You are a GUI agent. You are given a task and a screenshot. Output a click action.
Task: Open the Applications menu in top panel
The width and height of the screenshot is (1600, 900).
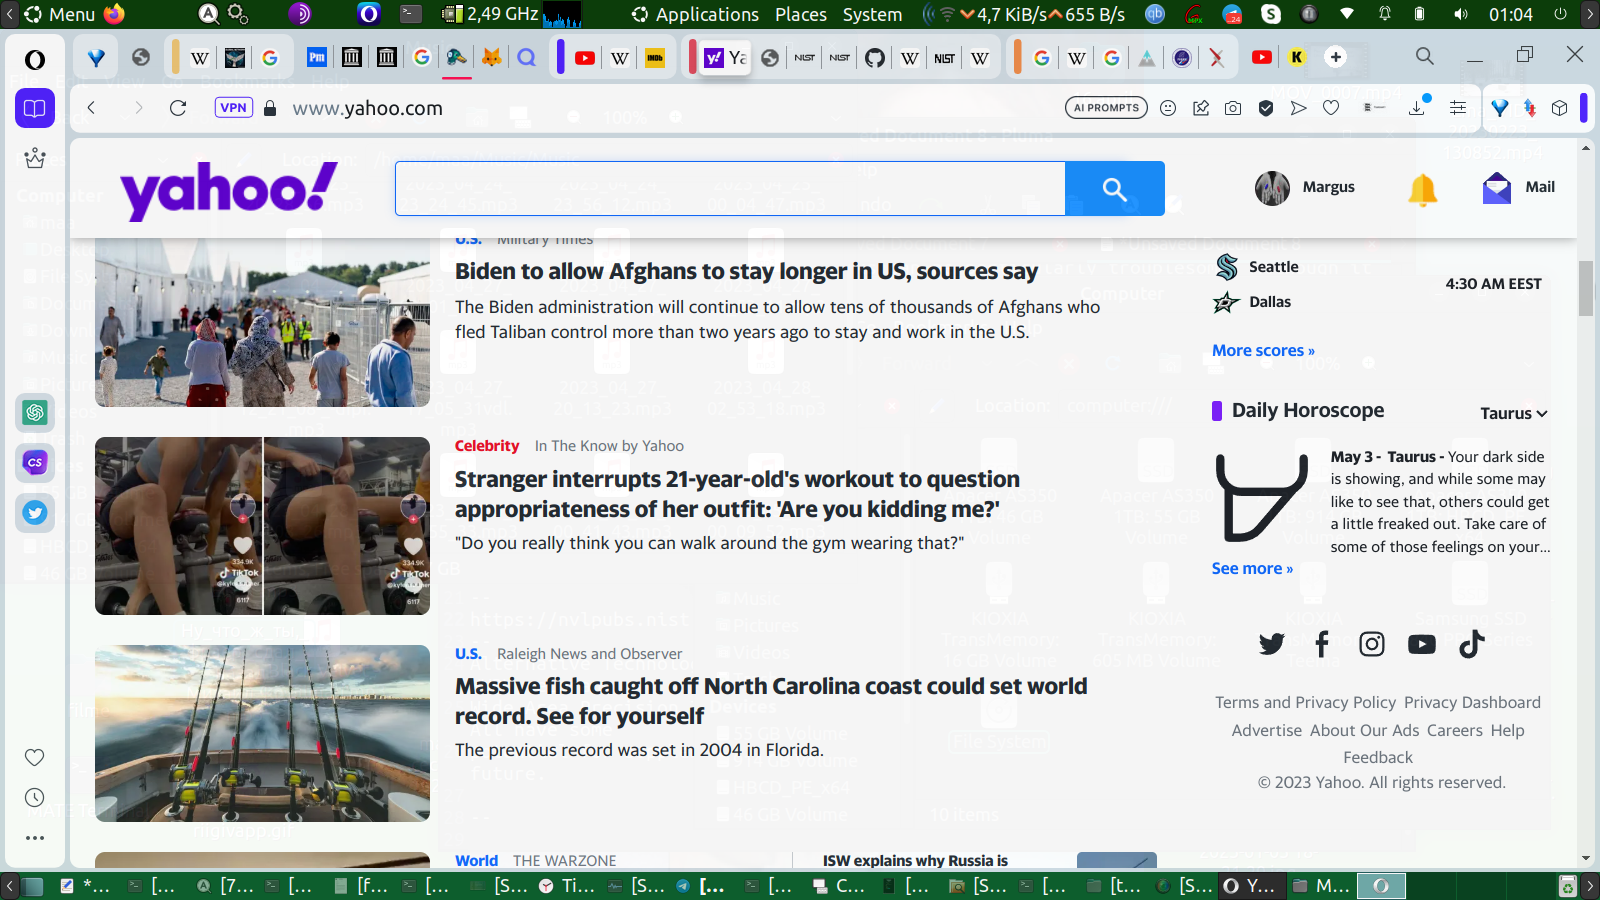(706, 14)
